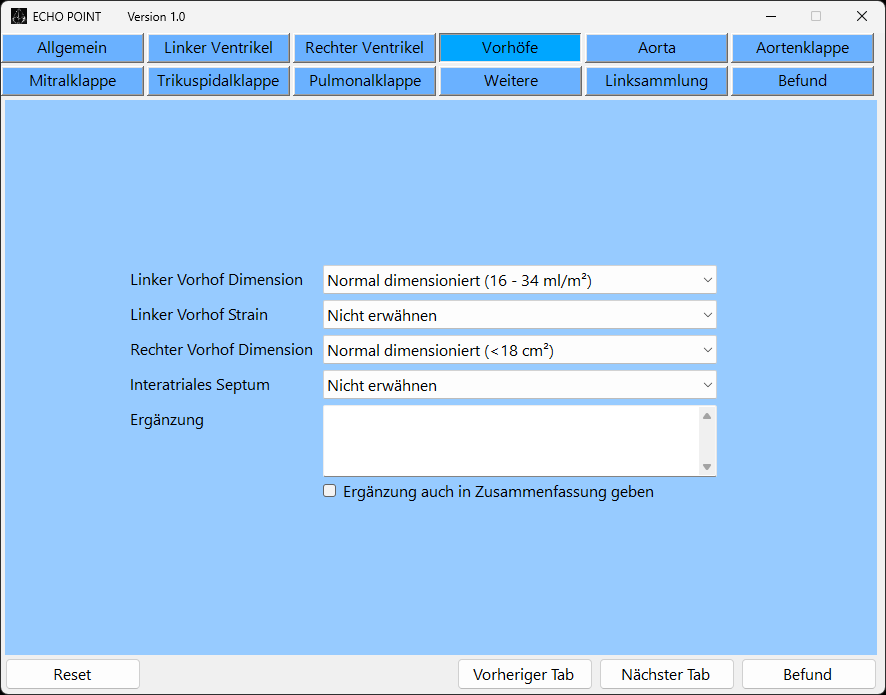This screenshot has width=886, height=695.
Task: Open Rechter Vorhof Dimension dropdown
Action: 519,350
